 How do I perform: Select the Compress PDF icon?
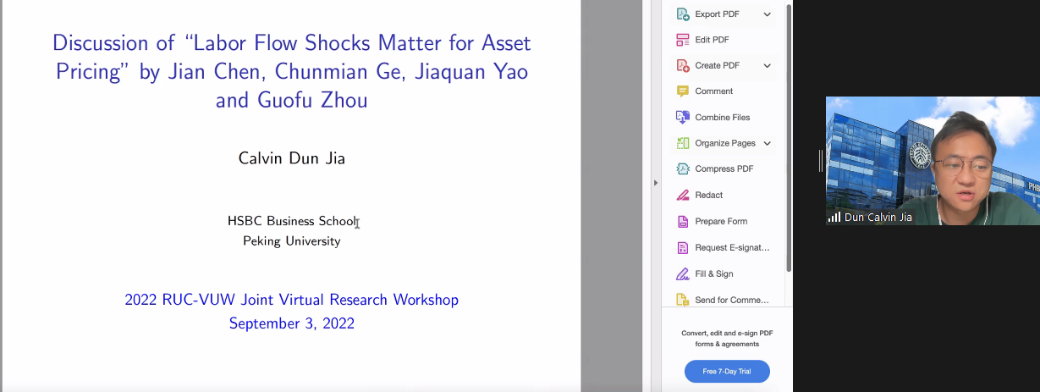point(682,169)
